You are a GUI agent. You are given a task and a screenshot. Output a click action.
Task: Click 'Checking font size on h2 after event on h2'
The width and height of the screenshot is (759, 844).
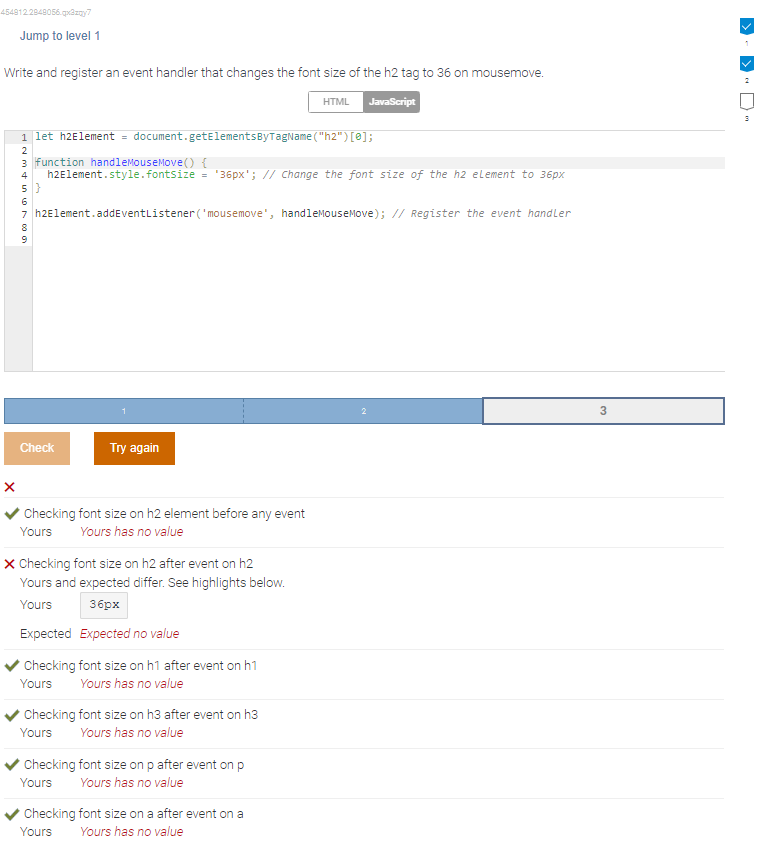[136, 564]
